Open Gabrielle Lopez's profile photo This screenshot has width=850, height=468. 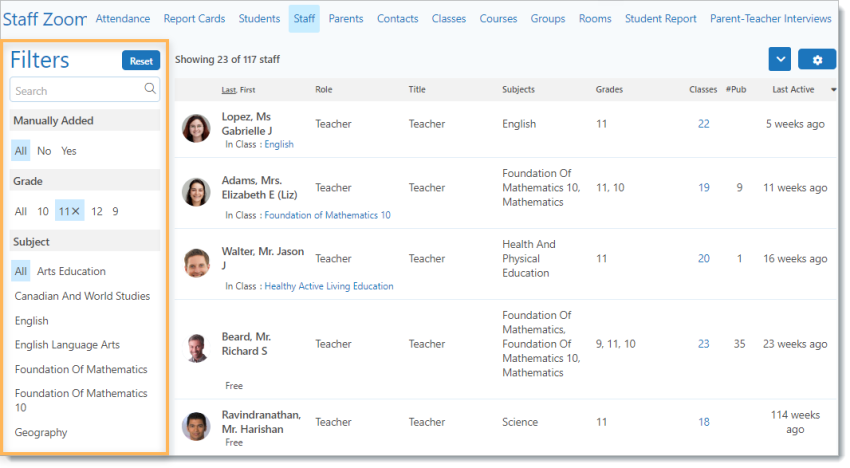click(196, 128)
